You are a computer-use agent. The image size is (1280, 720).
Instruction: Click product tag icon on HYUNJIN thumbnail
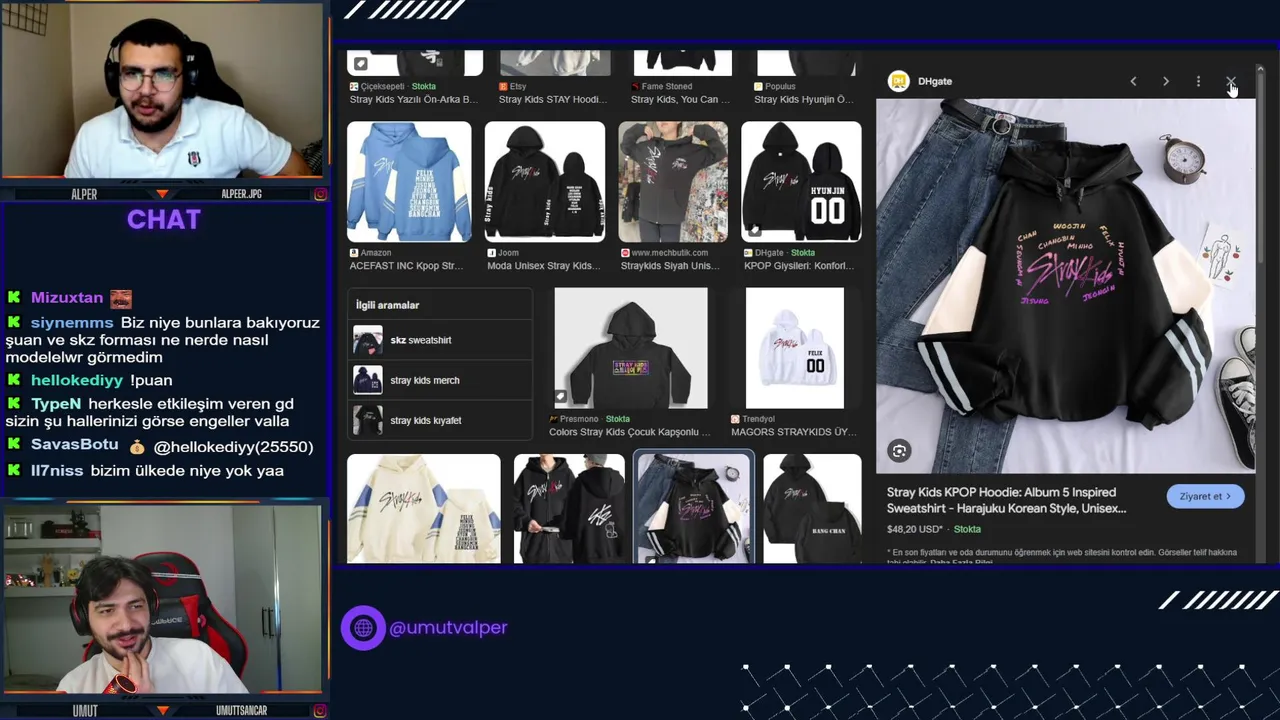point(754,229)
